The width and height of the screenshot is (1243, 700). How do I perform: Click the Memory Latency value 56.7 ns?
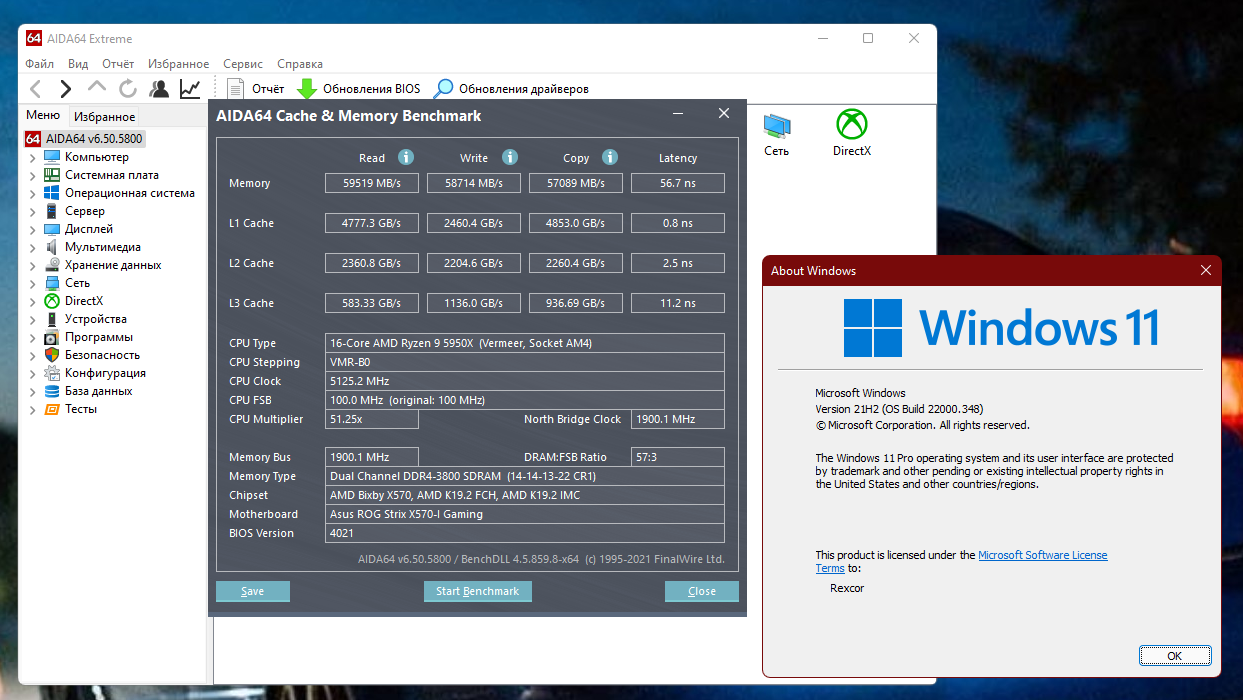tap(678, 183)
